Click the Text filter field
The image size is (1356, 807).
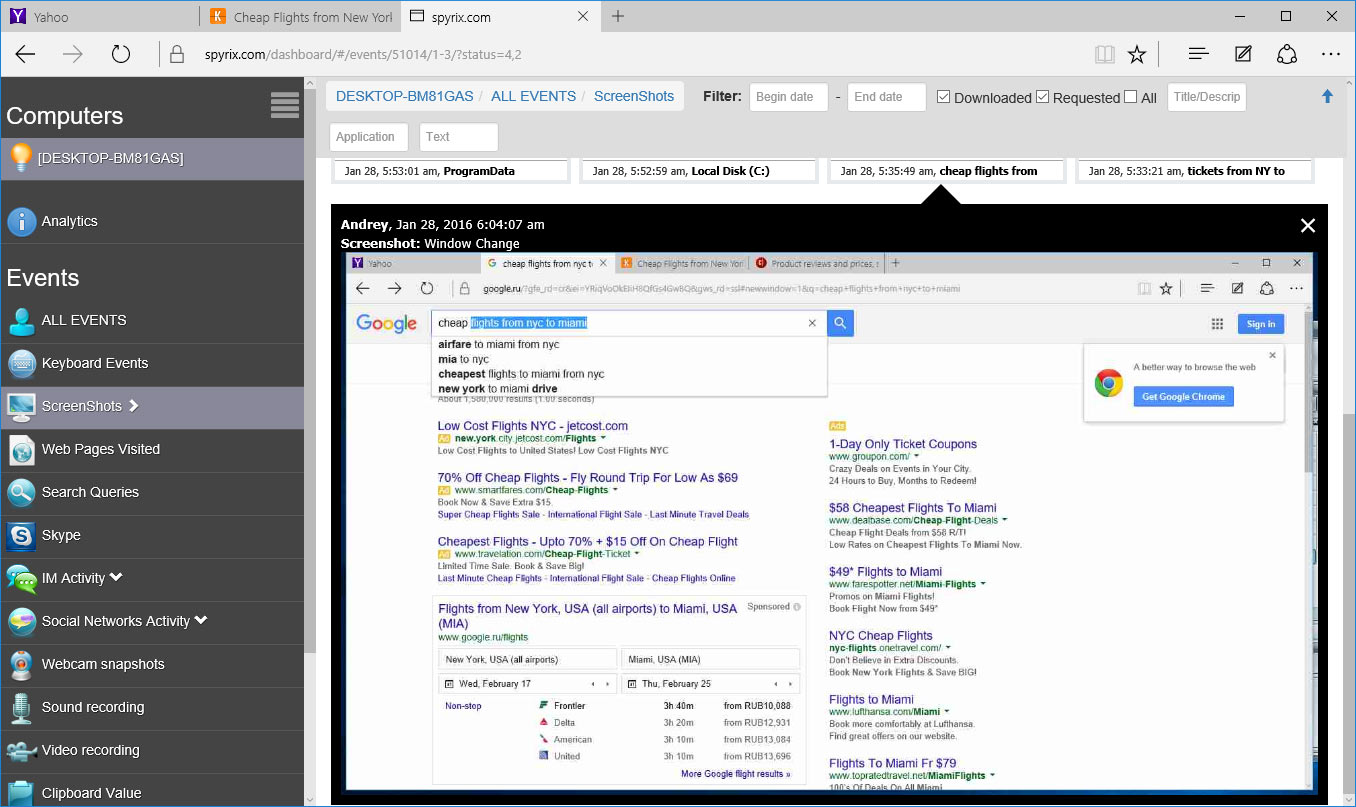[458, 137]
